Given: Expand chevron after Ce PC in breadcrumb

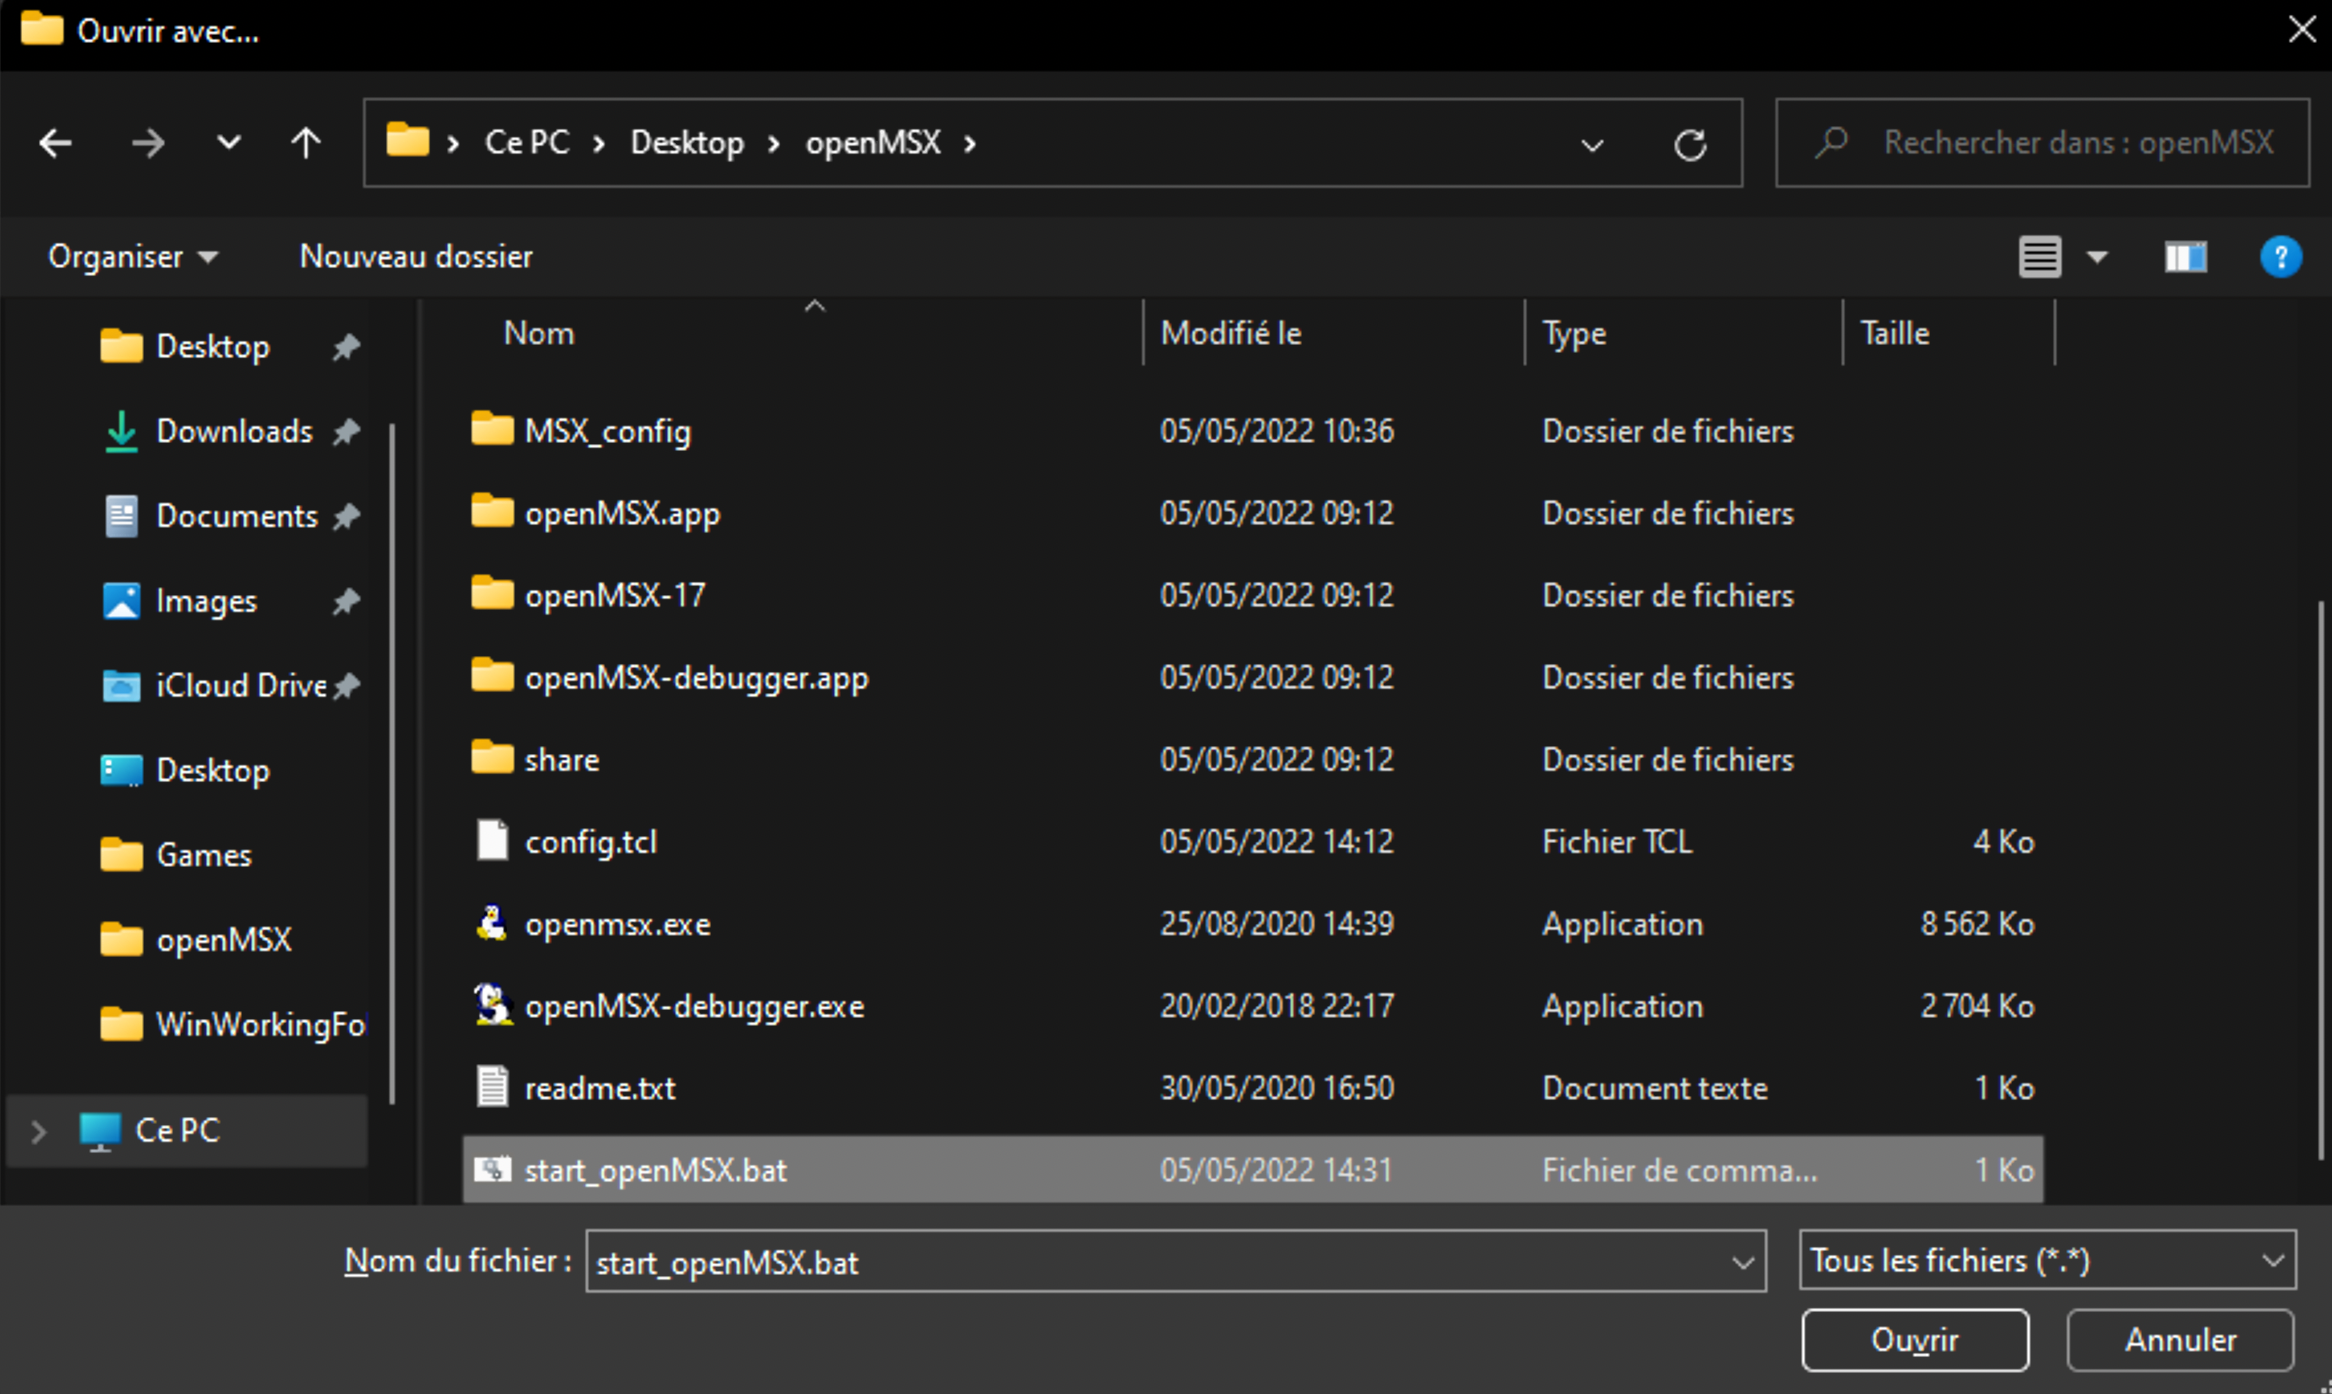Looking at the screenshot, I should pyautogui.click(x=598, y=144).
